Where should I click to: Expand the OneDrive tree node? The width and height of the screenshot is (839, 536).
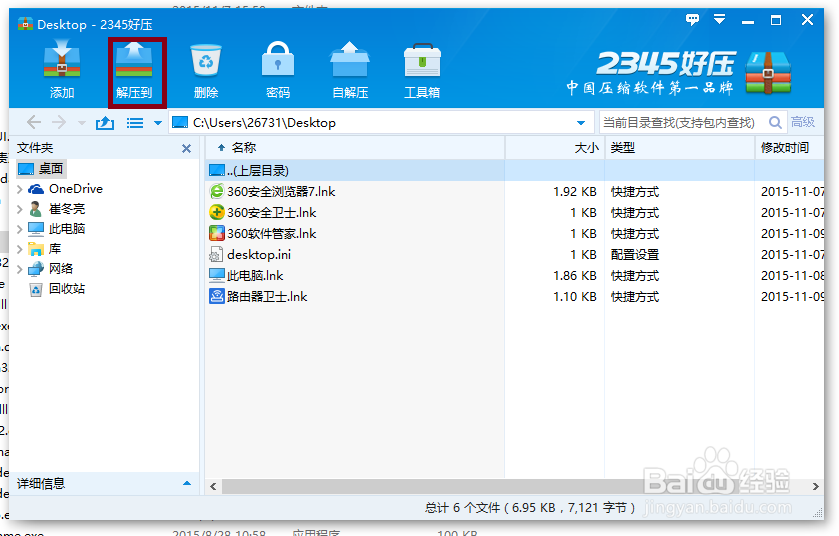point(20,189)
